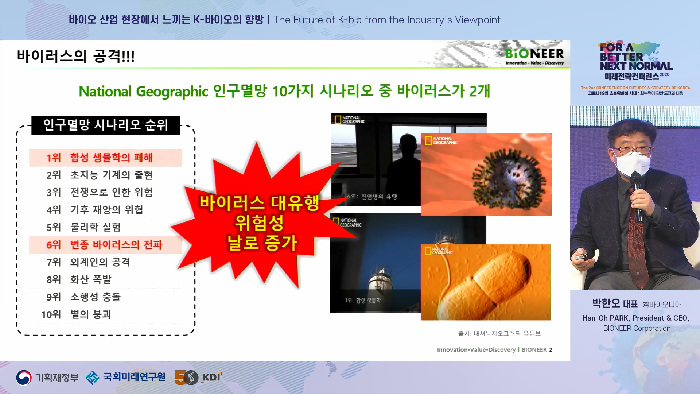Select row 10위 별의 붕괴

pyautogui.click(x=105, y=314)
